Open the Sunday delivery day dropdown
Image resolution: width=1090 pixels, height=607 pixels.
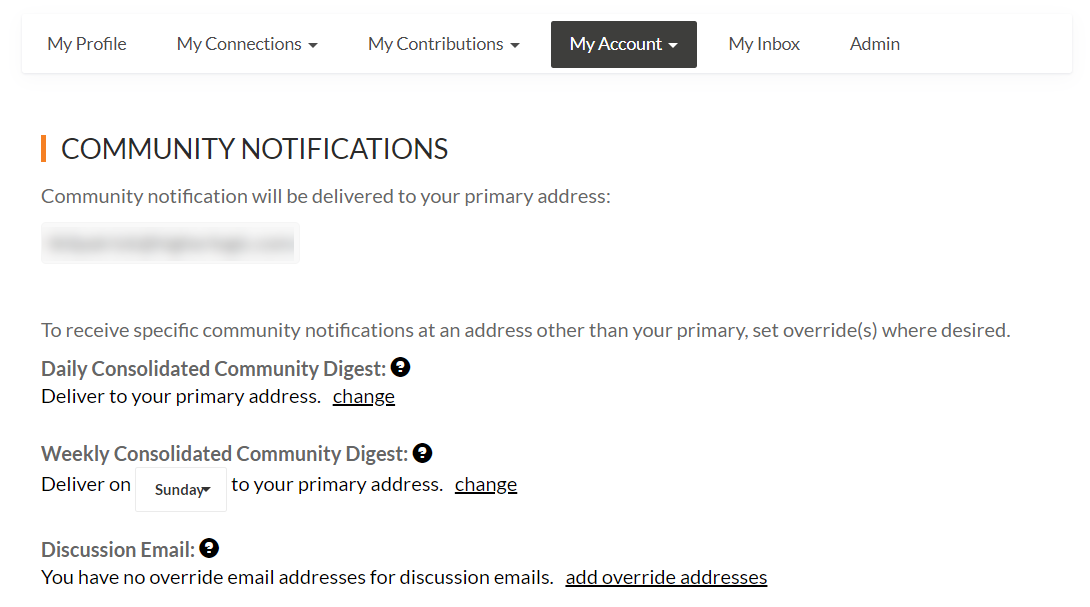click(x=181, y=489)
